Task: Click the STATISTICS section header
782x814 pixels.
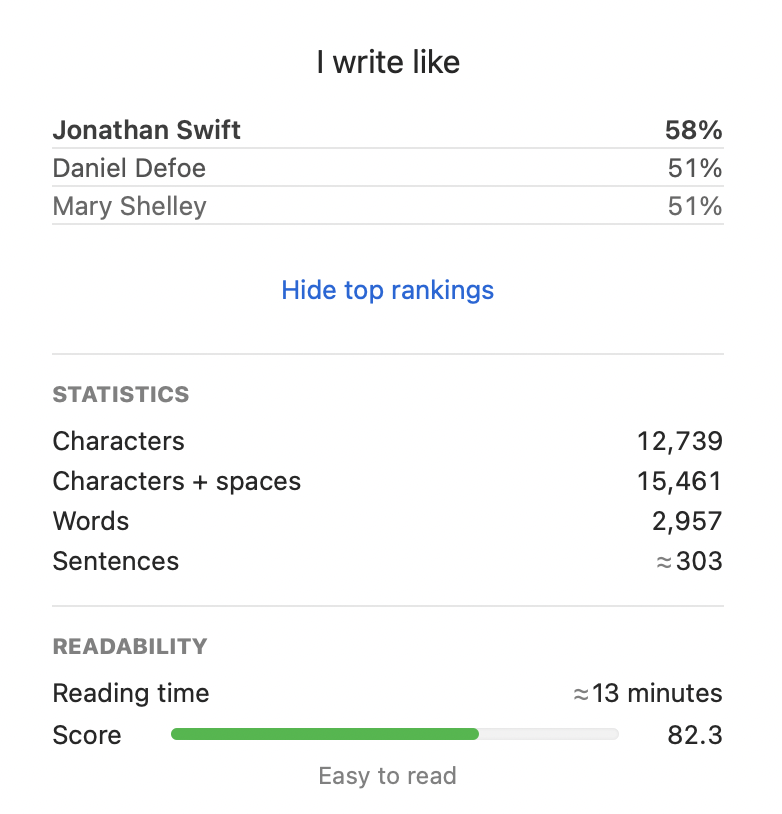Action: click(120, 395)
